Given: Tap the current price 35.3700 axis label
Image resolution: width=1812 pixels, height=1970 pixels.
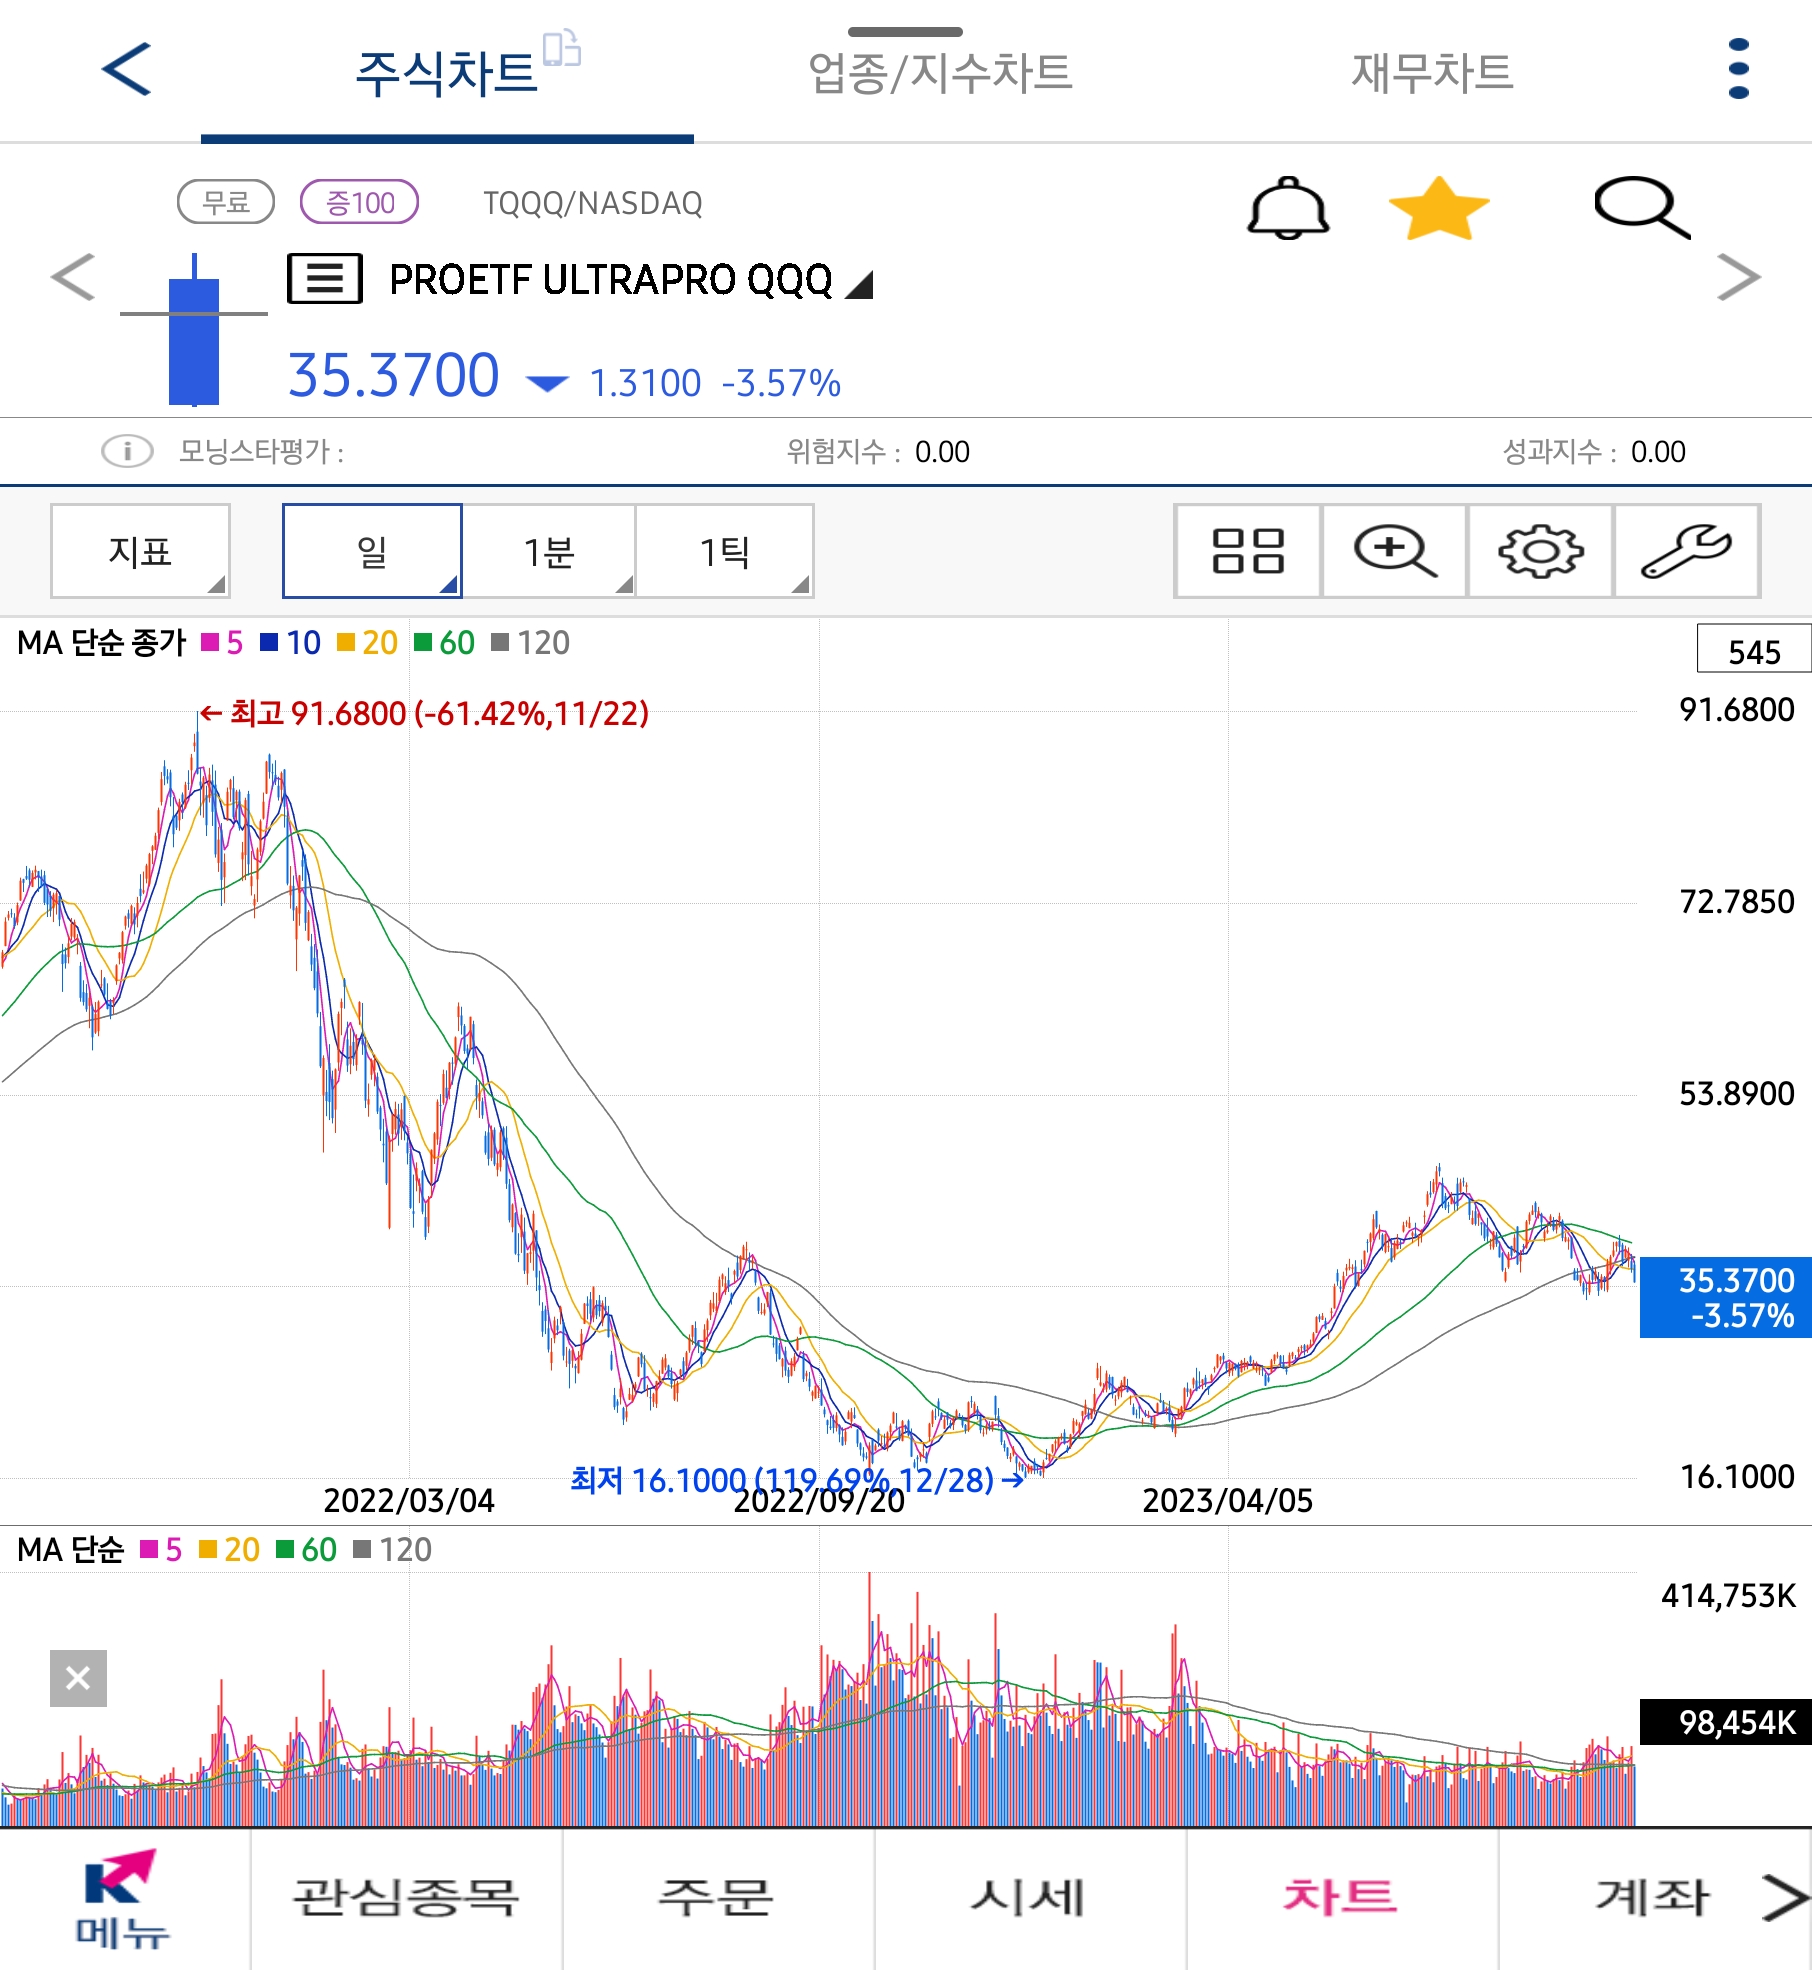Looking at the screenshot, I should tap(1726, 1297).
